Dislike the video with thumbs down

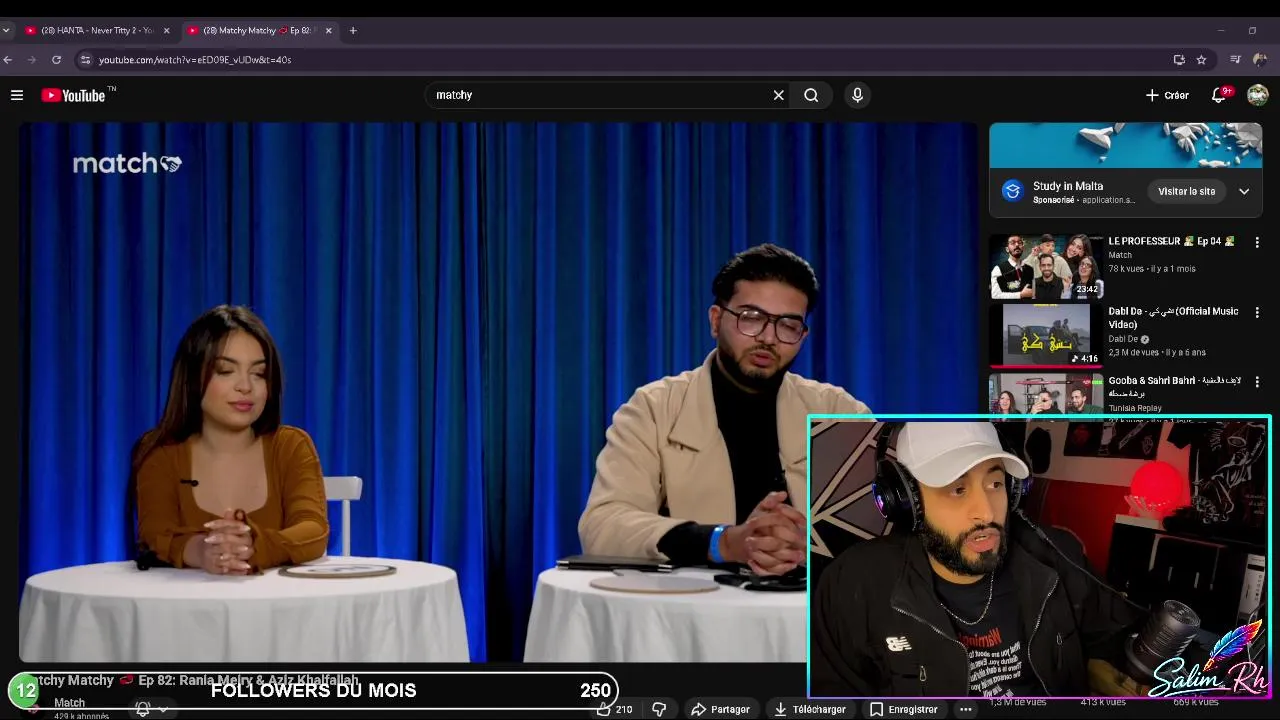(x=659, y=709)
